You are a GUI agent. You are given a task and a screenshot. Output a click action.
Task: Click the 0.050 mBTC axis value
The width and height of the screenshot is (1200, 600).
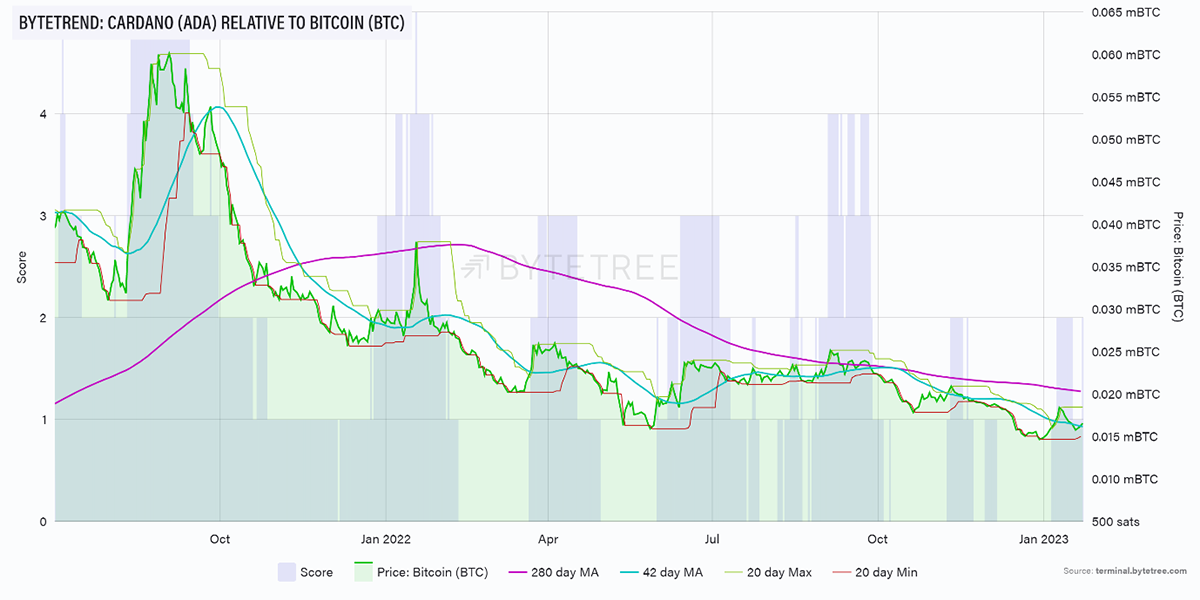pyautogui.click(x=1126, y=140)
